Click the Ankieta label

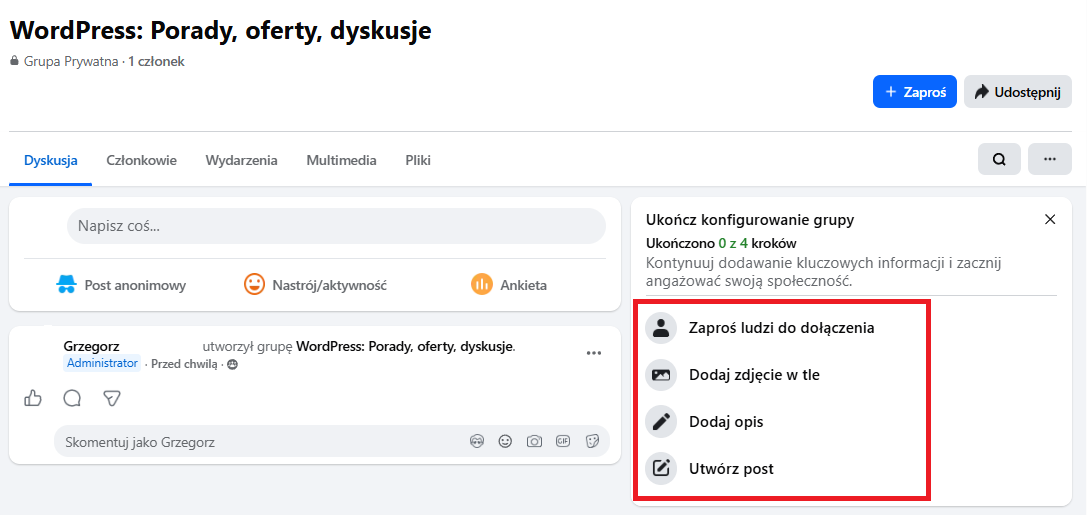(523, 285)
